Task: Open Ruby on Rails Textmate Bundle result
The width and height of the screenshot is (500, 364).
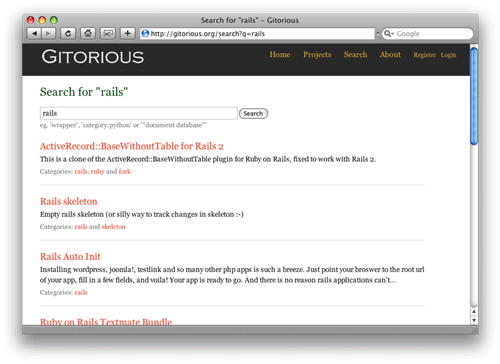Action: pyautogui.click(x=106, y=322)
